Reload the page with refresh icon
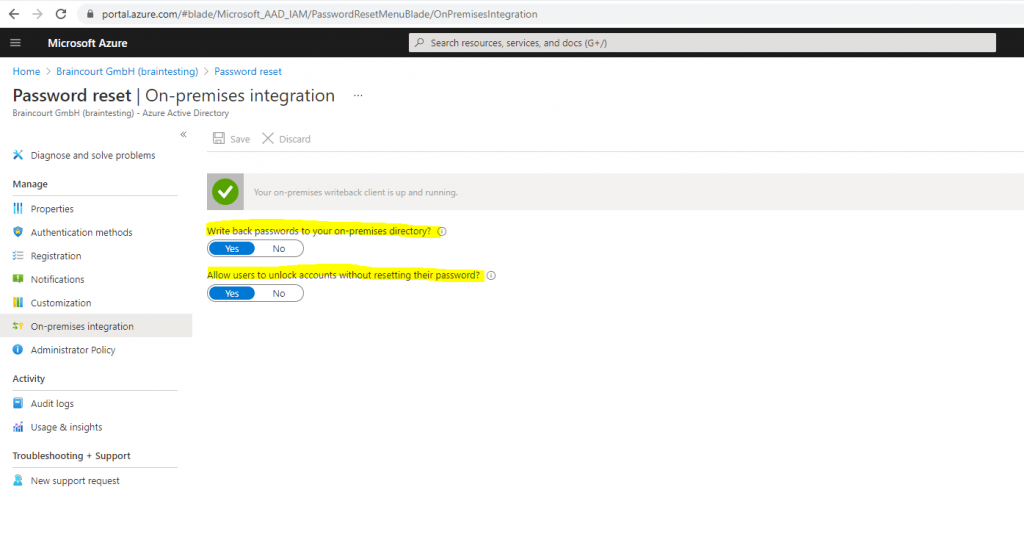The image size is (1024, 548). (x=61, y=14)
